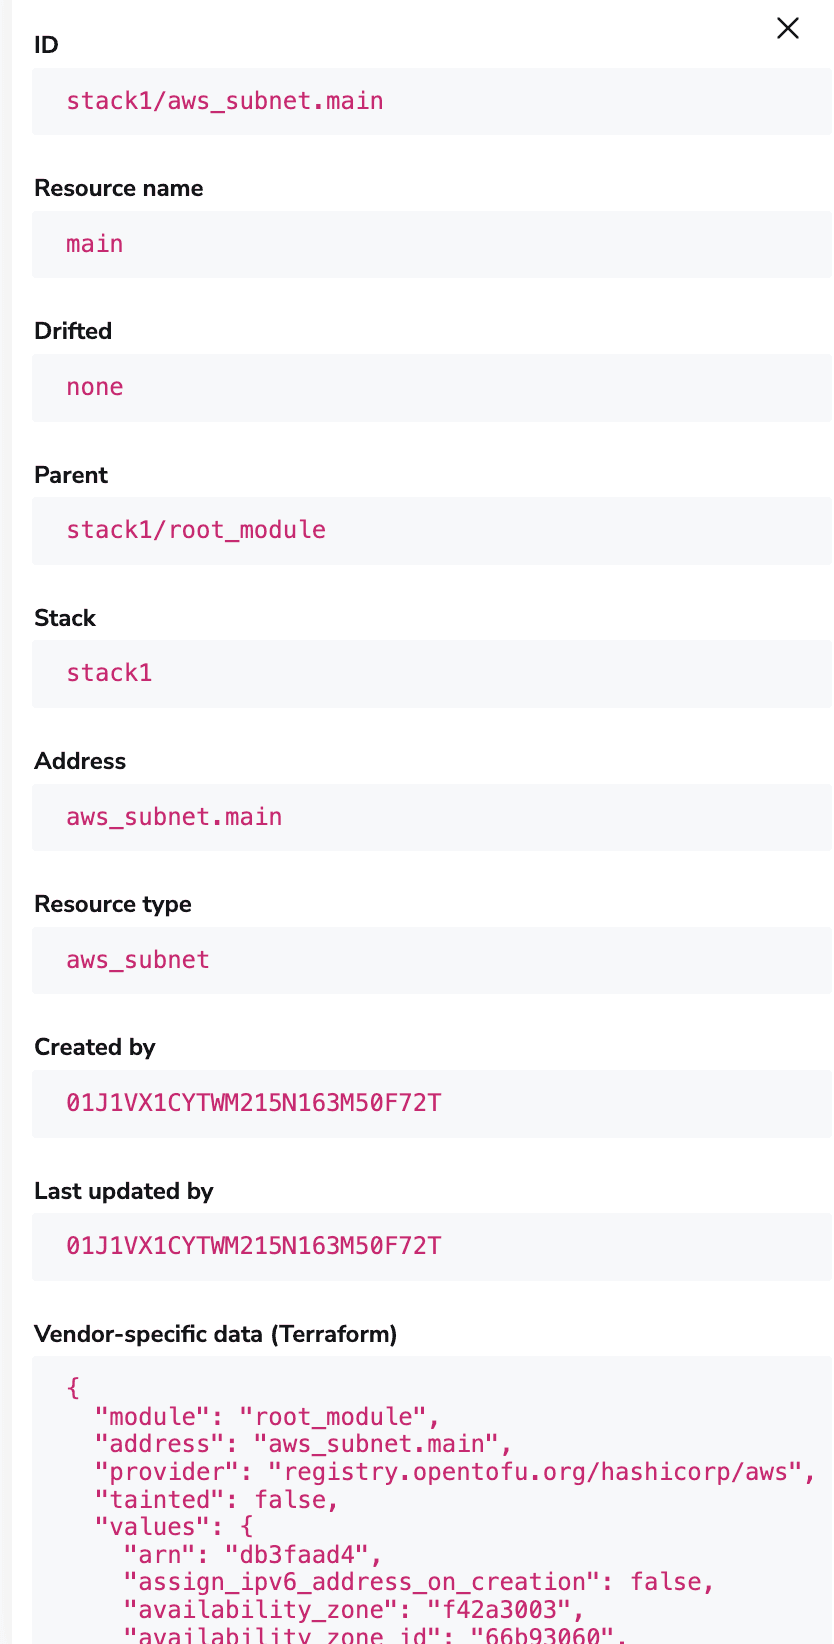The height and width of the screenshot is (1644, 834).
Task: Click the opening brace of the JSON
Action: coord(73,1388)
